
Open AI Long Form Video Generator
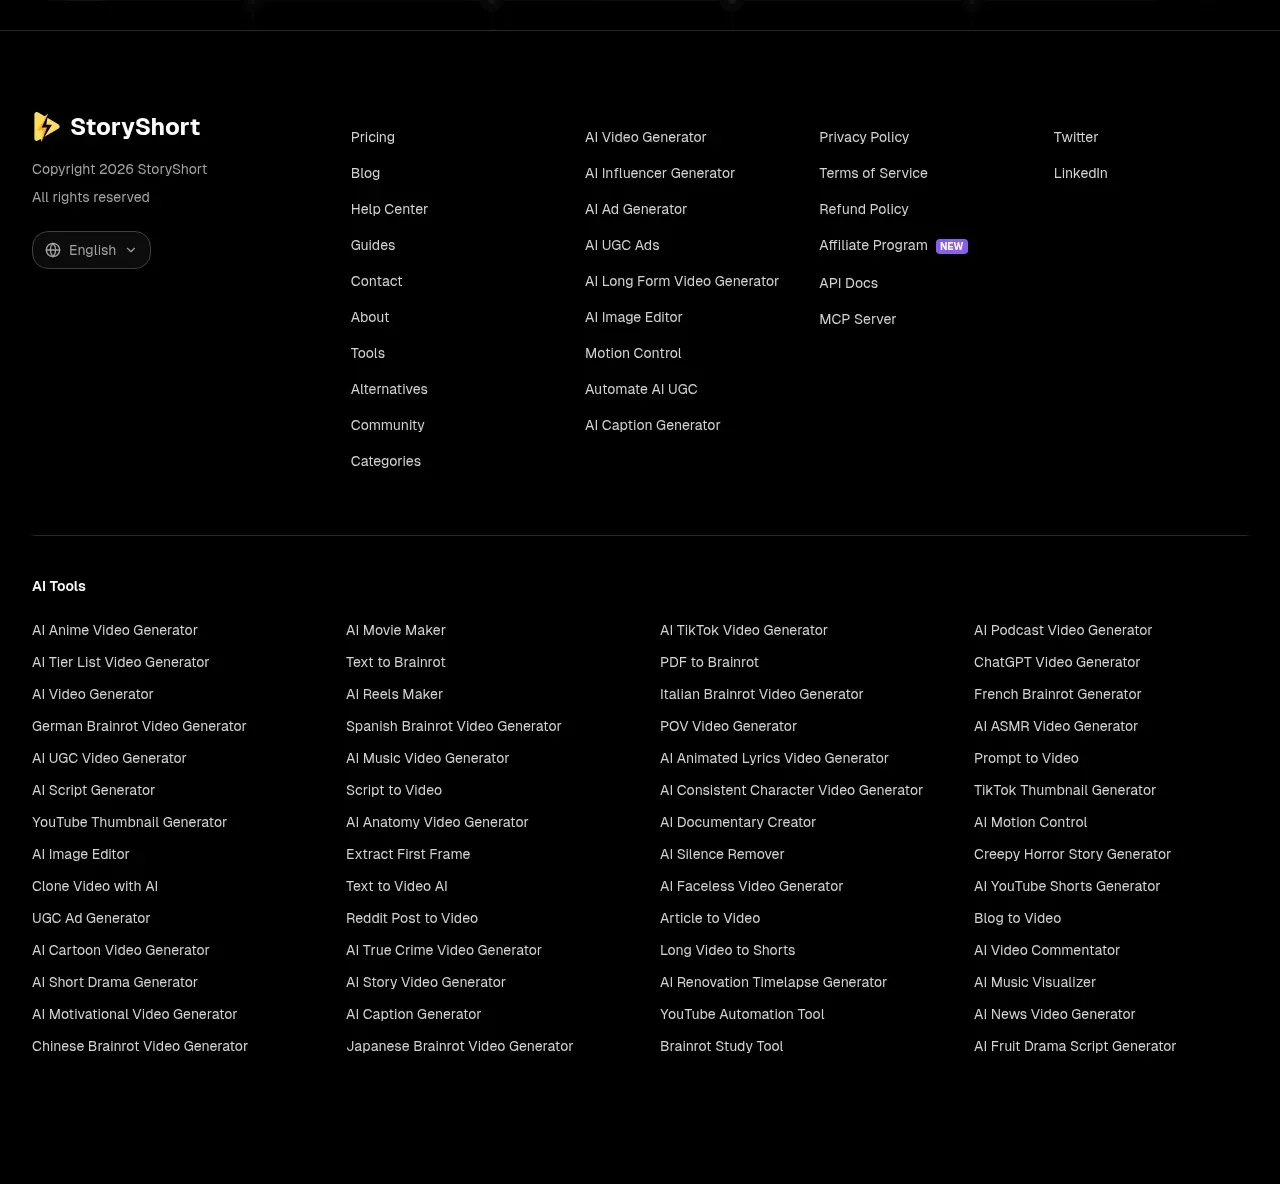[x=682, y=281]
